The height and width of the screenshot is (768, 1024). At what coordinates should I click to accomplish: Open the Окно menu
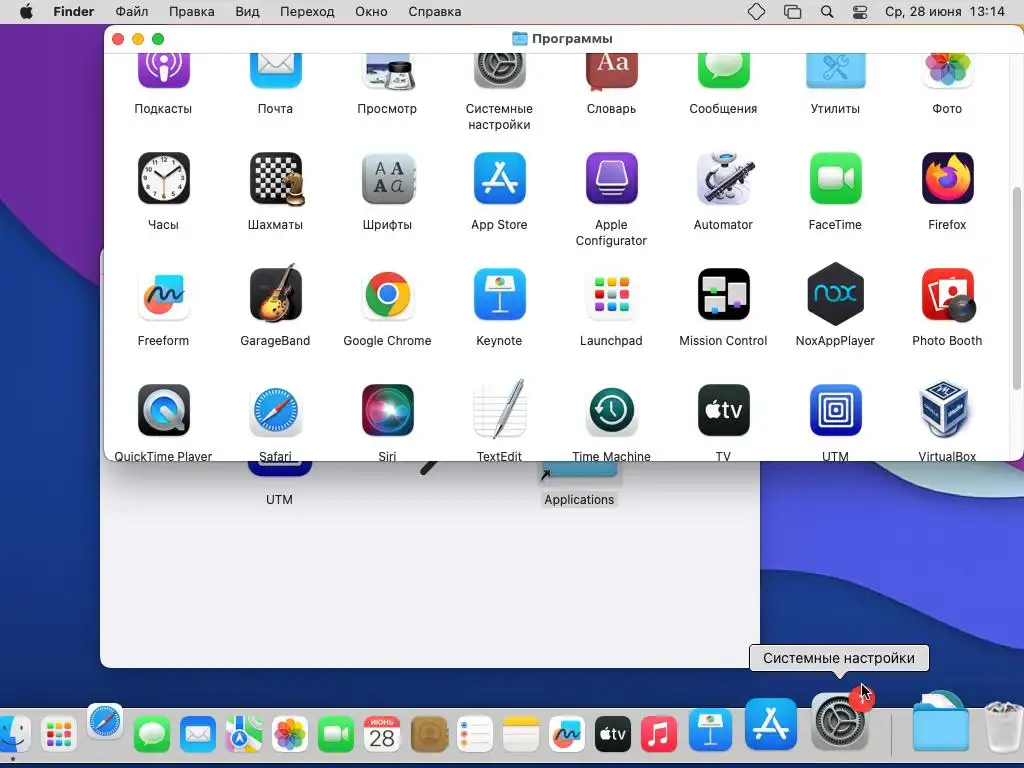tap(371, 12)
